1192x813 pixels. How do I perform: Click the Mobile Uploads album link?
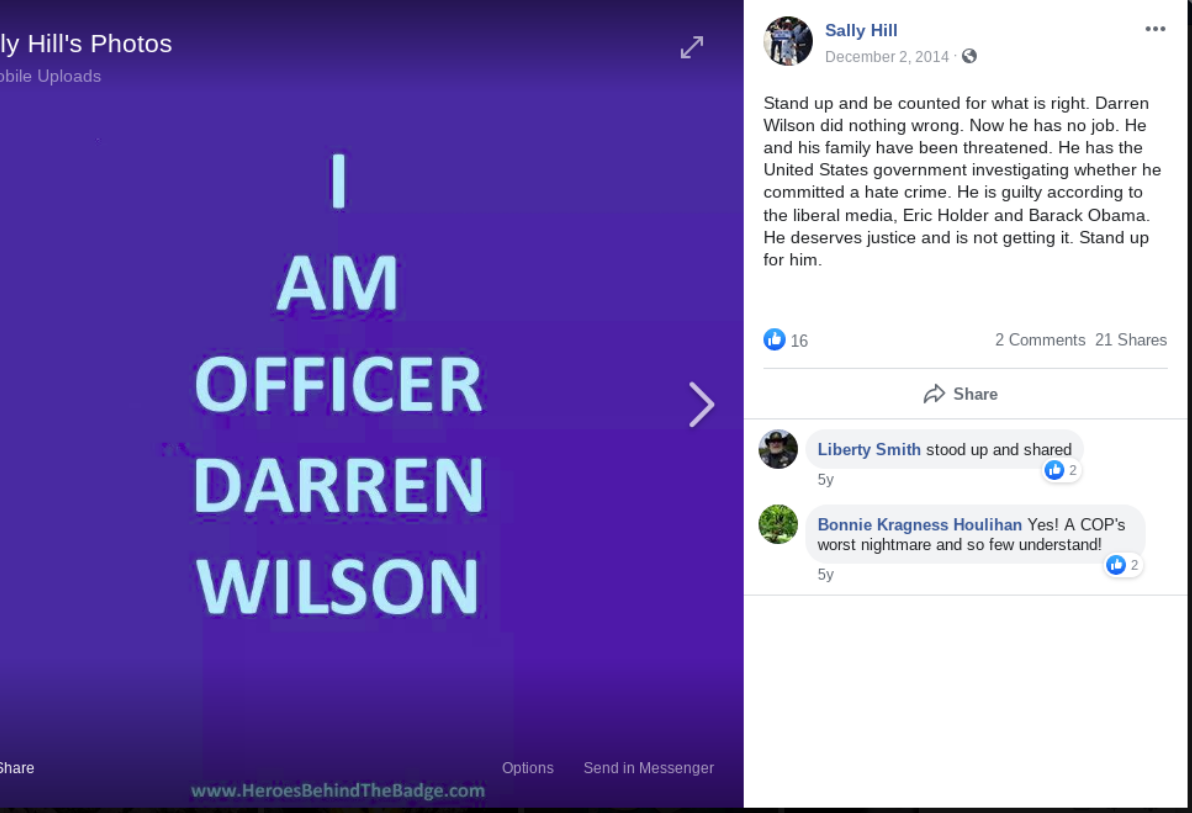pos(50,76)
